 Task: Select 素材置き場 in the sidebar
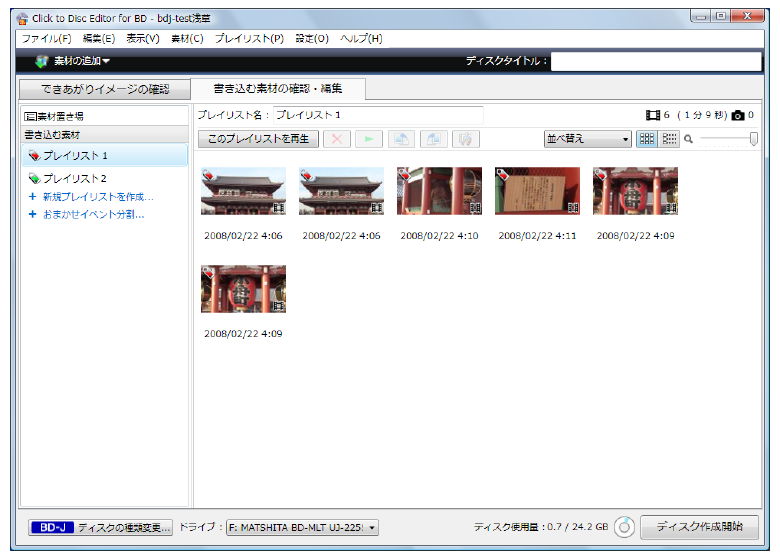104,116
